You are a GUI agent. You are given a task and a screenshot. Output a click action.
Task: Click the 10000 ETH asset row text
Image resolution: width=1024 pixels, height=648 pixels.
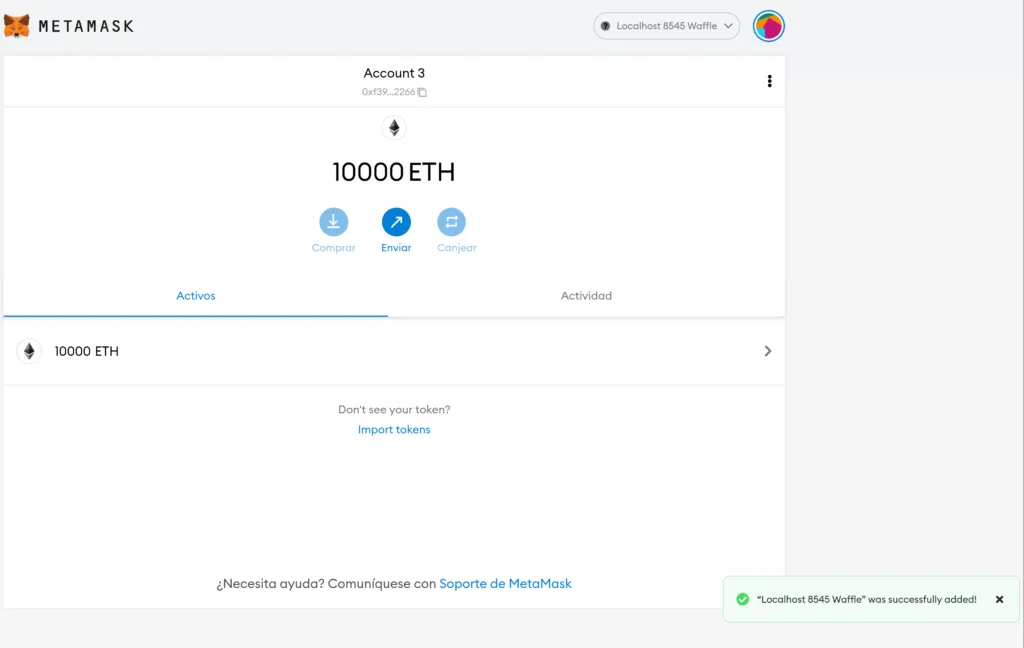[87, 351]
